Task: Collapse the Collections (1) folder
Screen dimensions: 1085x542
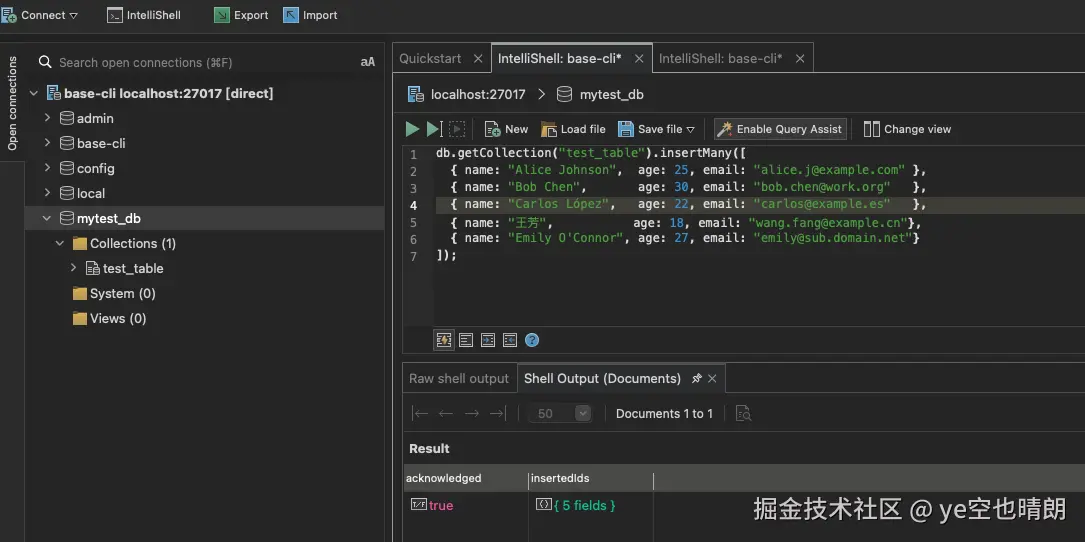Action: [60, 244]
